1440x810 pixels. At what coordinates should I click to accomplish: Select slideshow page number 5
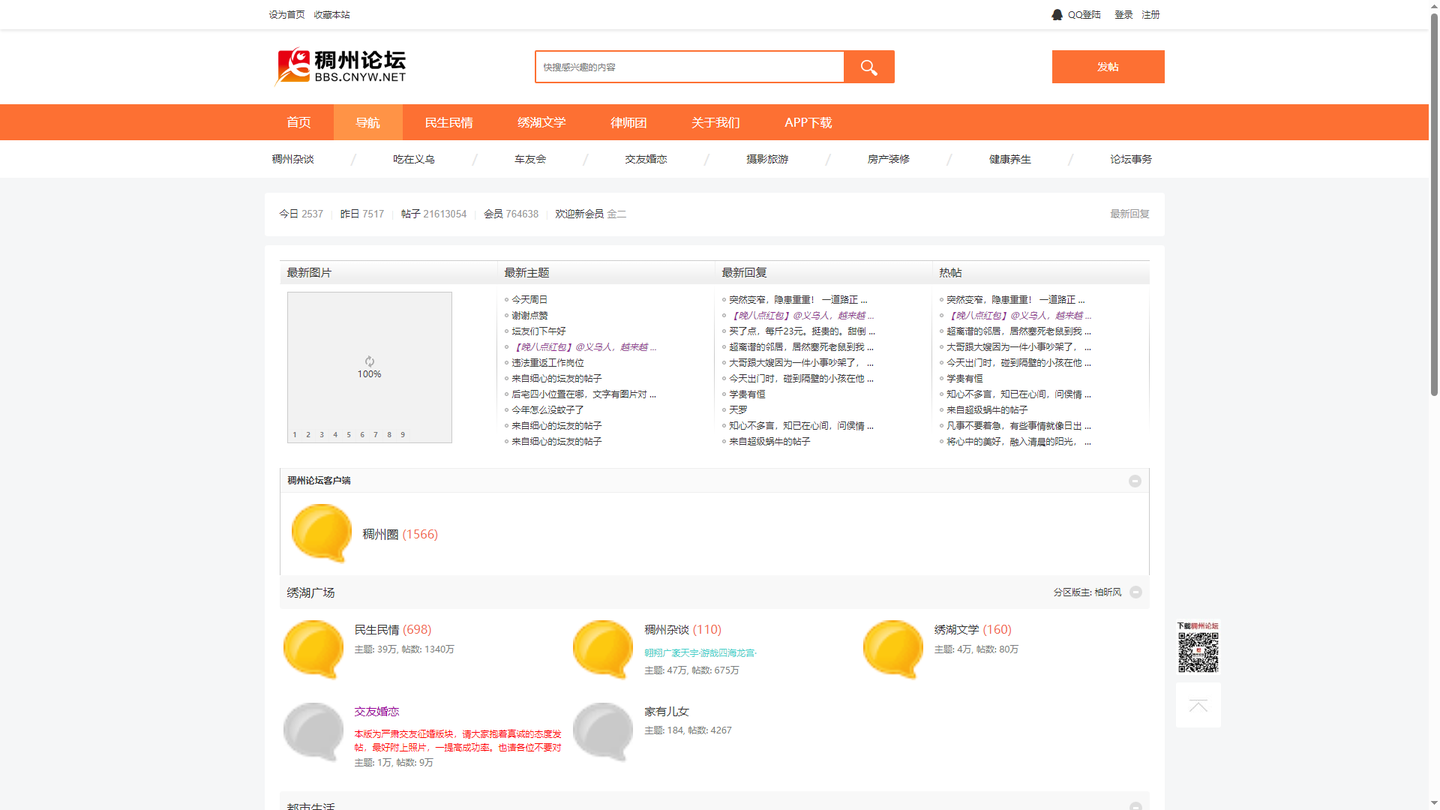tap(349, 435)
